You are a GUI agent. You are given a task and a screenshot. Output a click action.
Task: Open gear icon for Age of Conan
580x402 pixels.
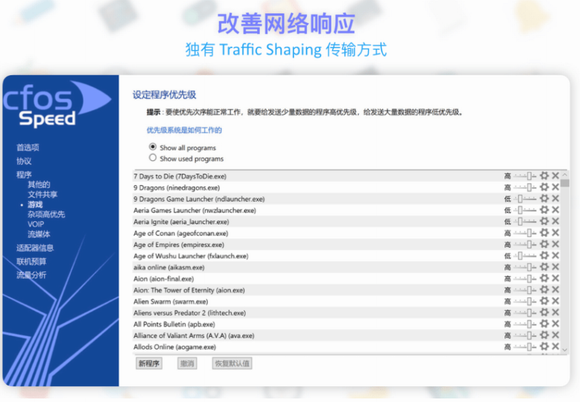[544, 233]
